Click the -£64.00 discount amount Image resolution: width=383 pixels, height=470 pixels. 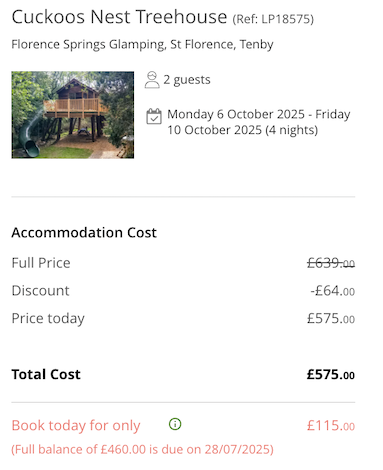coord(333,291)
